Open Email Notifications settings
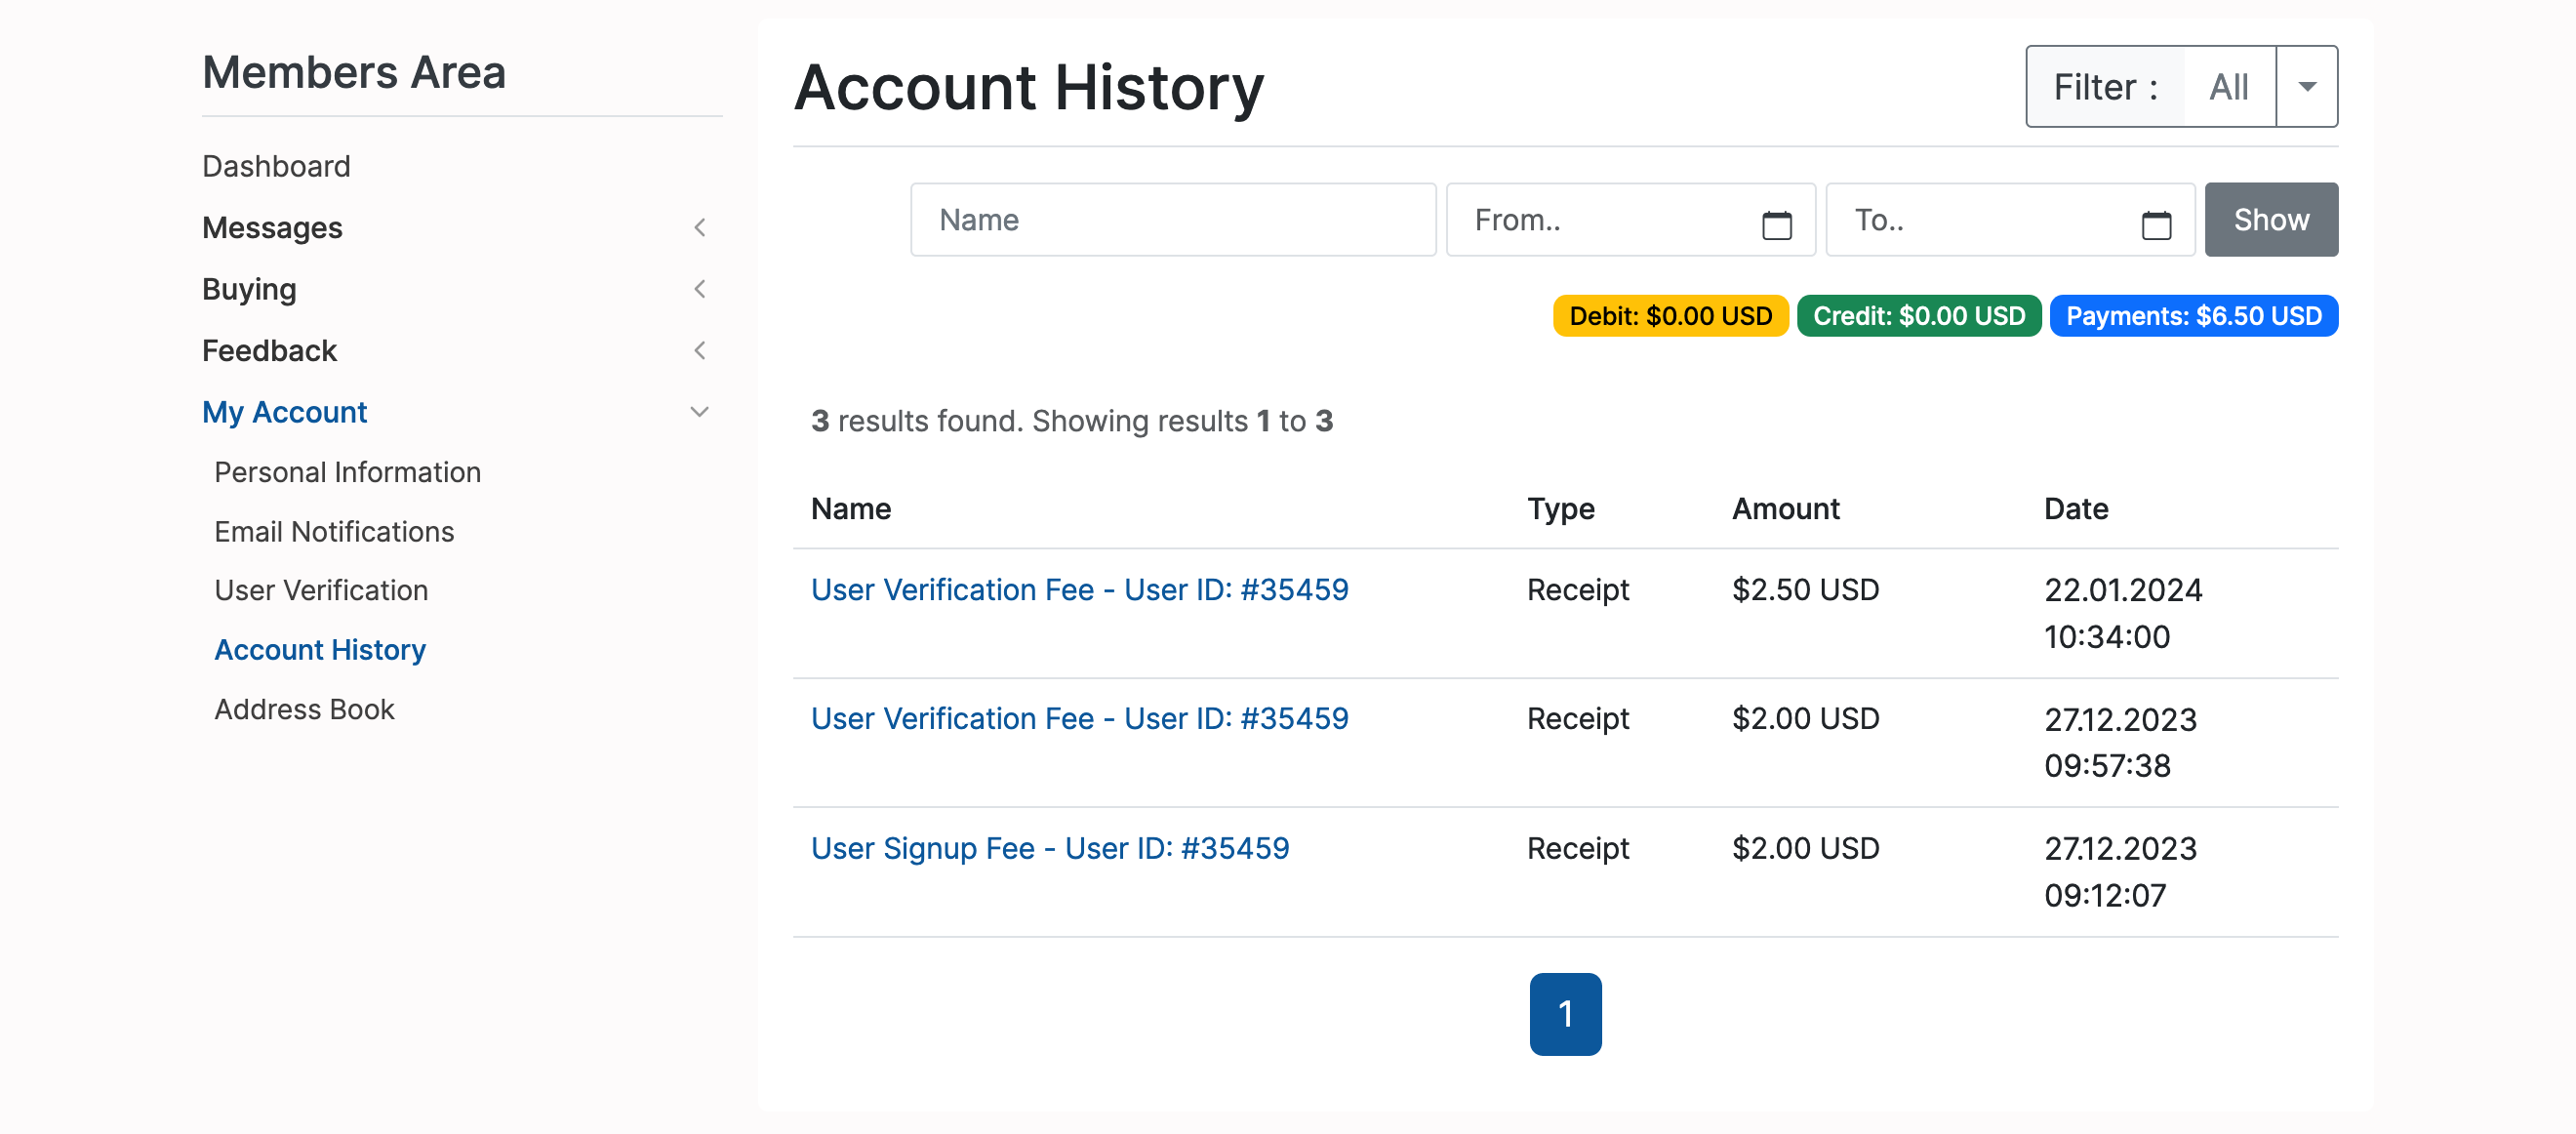 pyautogui.click(x=334, y=531)
